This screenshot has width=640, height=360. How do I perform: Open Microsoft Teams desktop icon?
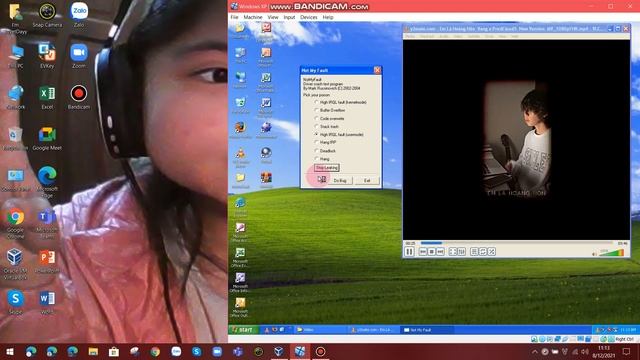pos(47,223)
